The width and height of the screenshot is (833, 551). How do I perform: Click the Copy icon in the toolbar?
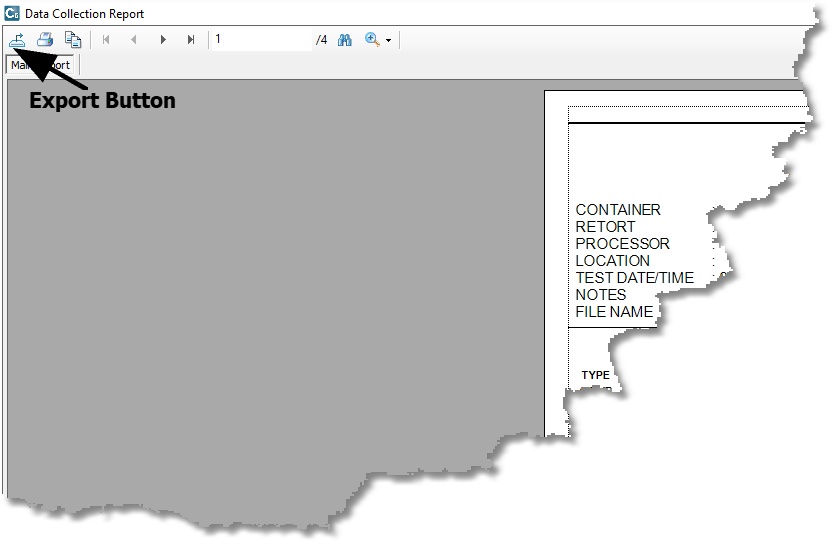pyautogui.click(x=73, y=40)
